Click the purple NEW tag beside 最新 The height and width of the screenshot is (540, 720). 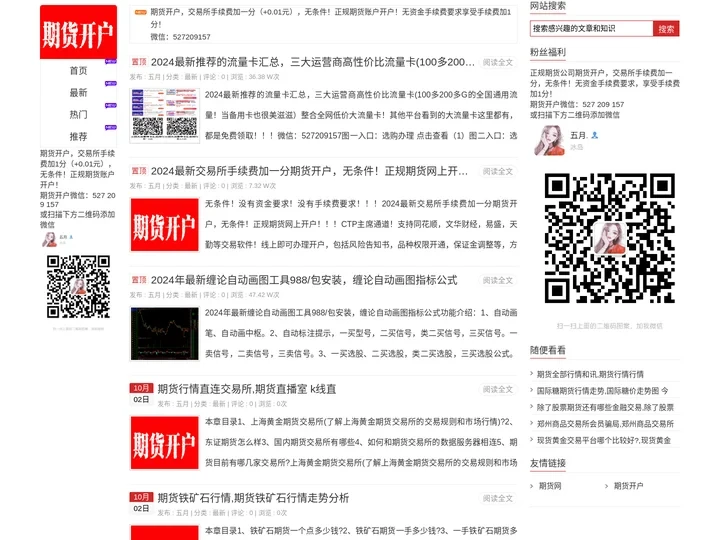(111, 83)
